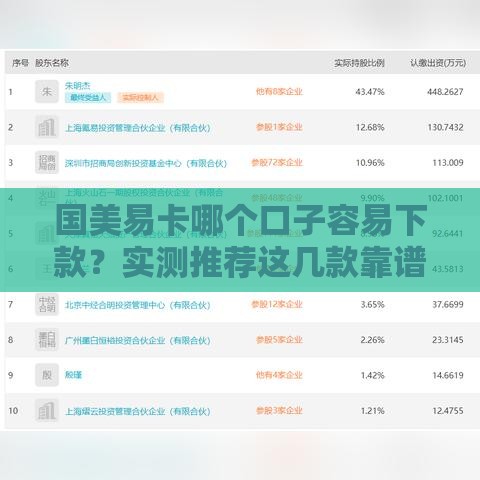Click the 朱 avatar icon in row 1
This screenshot has width=480, height=480.
coord(47,91)
